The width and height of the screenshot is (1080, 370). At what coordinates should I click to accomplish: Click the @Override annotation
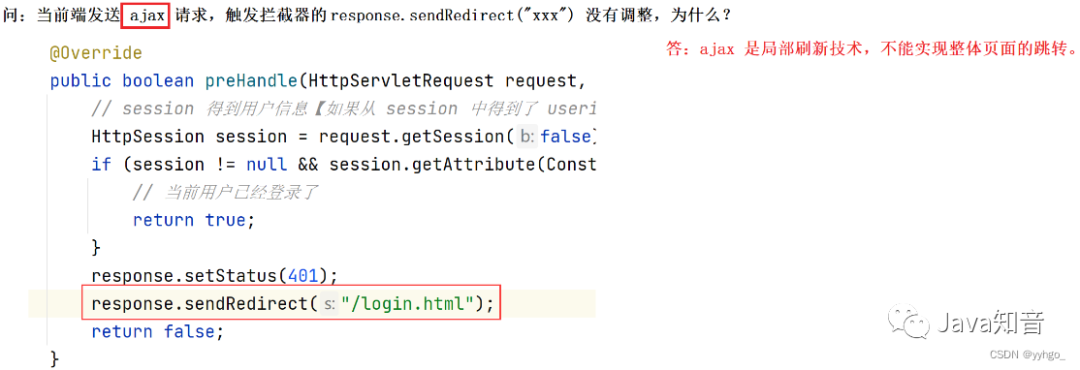[96, 53]
